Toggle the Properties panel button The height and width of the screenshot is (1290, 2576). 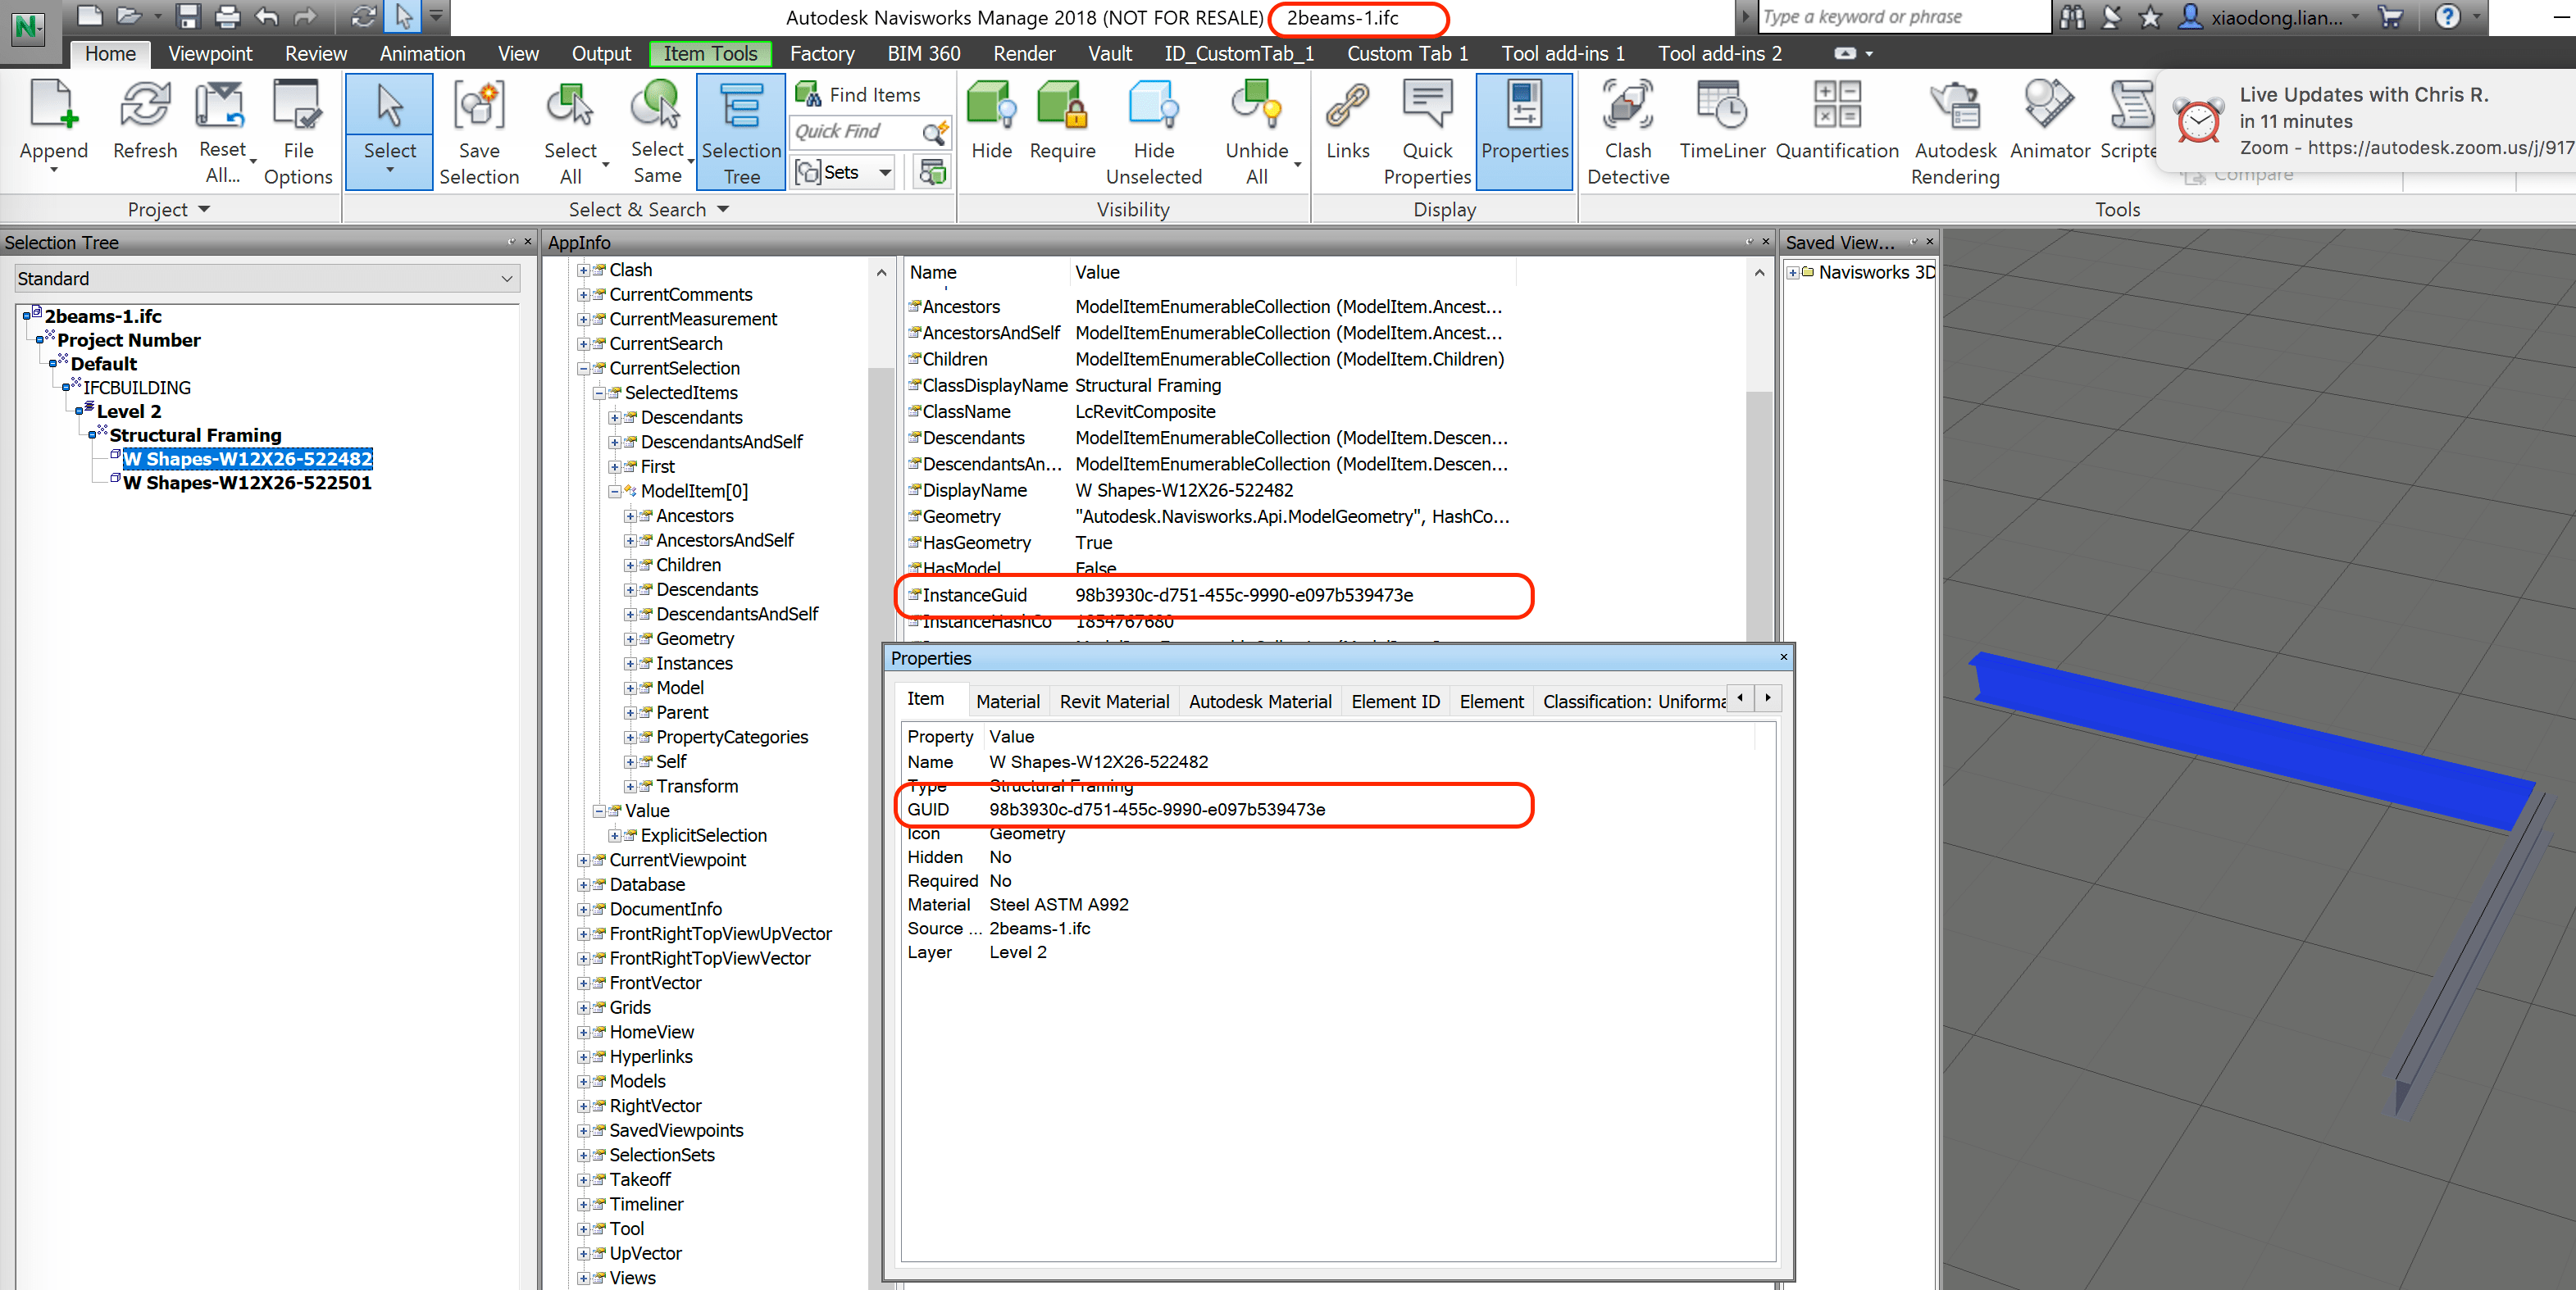(1525, 131)
